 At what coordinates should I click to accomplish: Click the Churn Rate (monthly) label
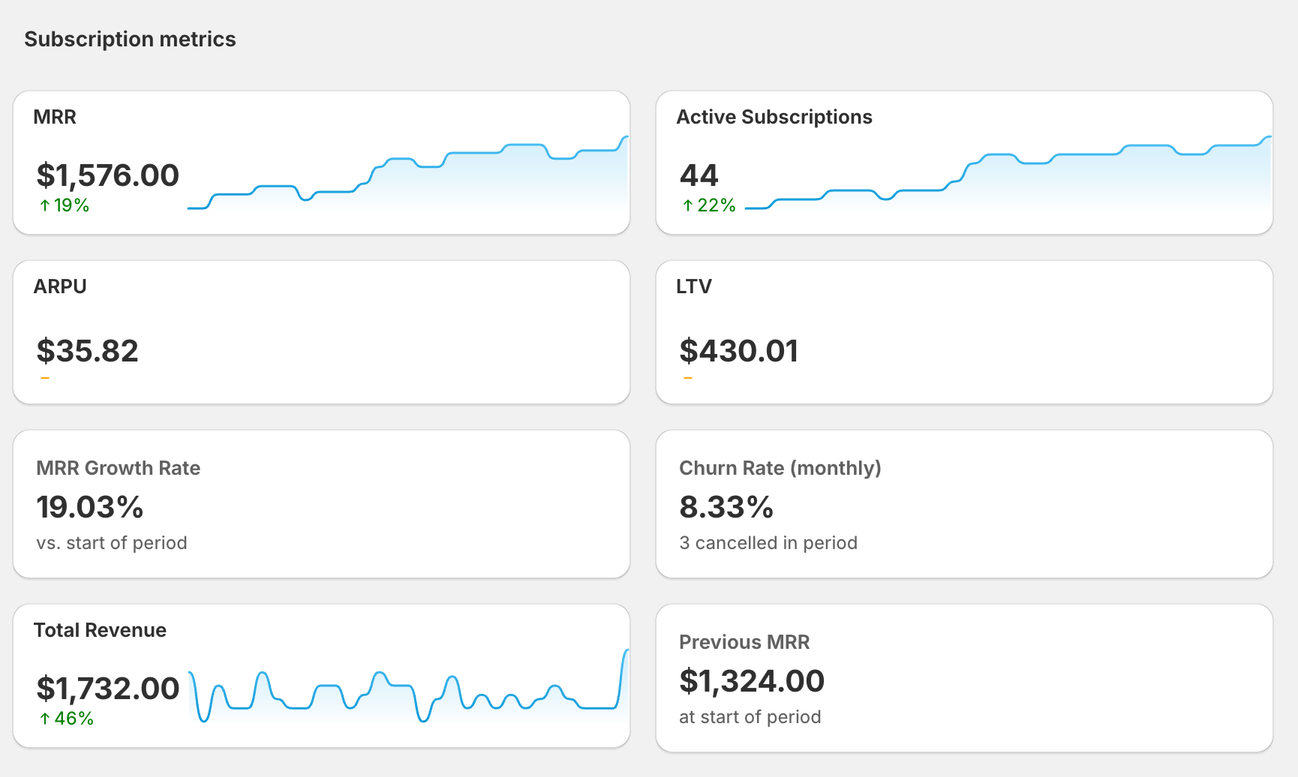[780, 467]
